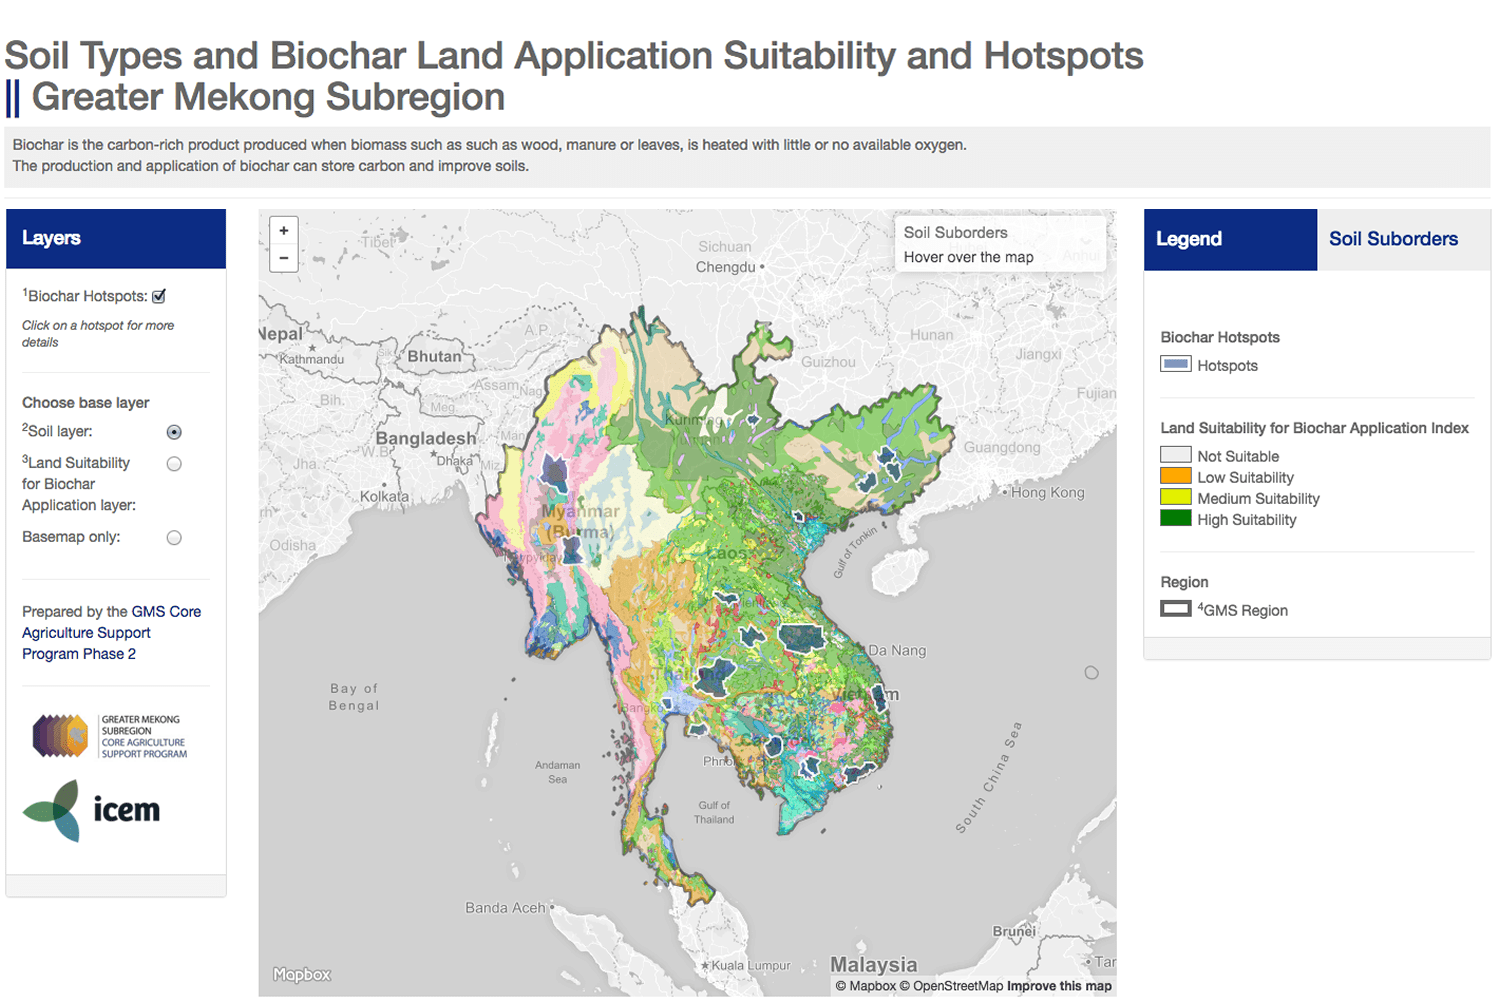The width and height of the screenshot is (1500, 1000).
Task: Zoom in on the map
Action: (x=284, y=231)
